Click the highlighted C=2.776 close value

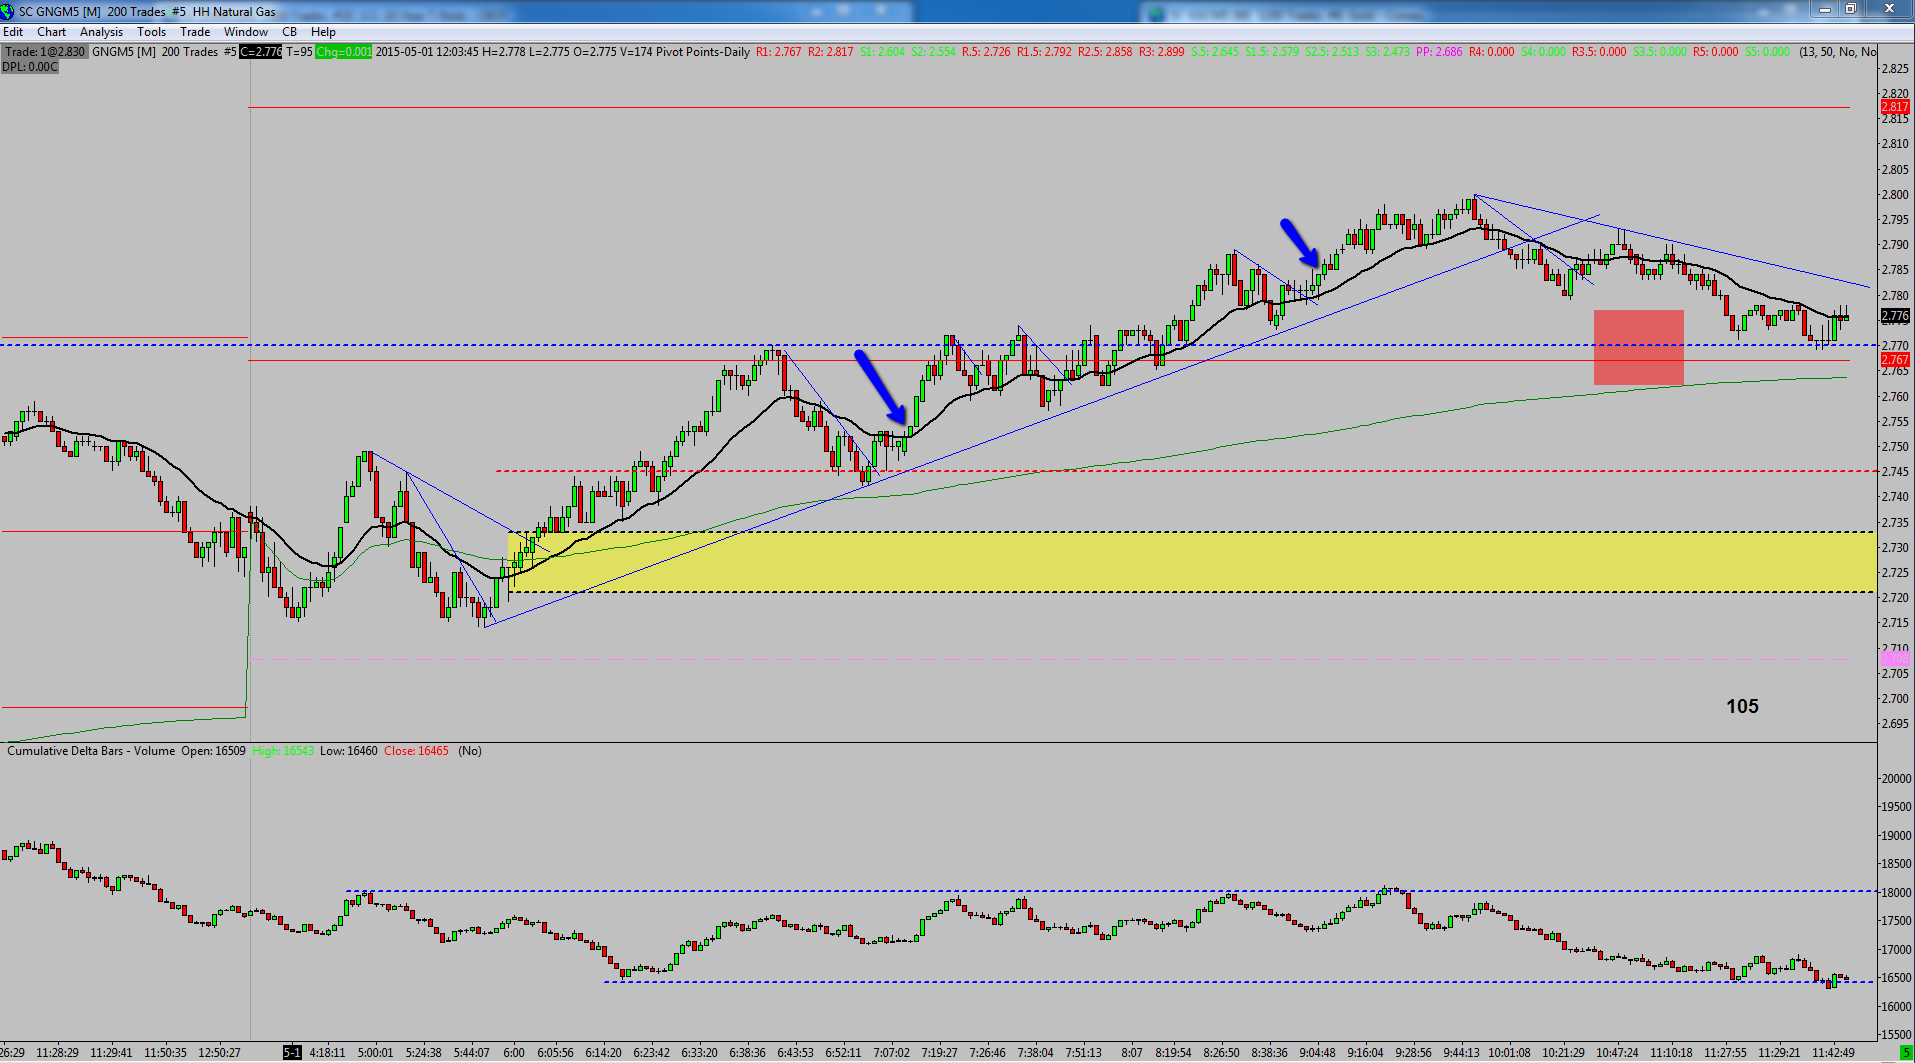click(x=261, y=52)
